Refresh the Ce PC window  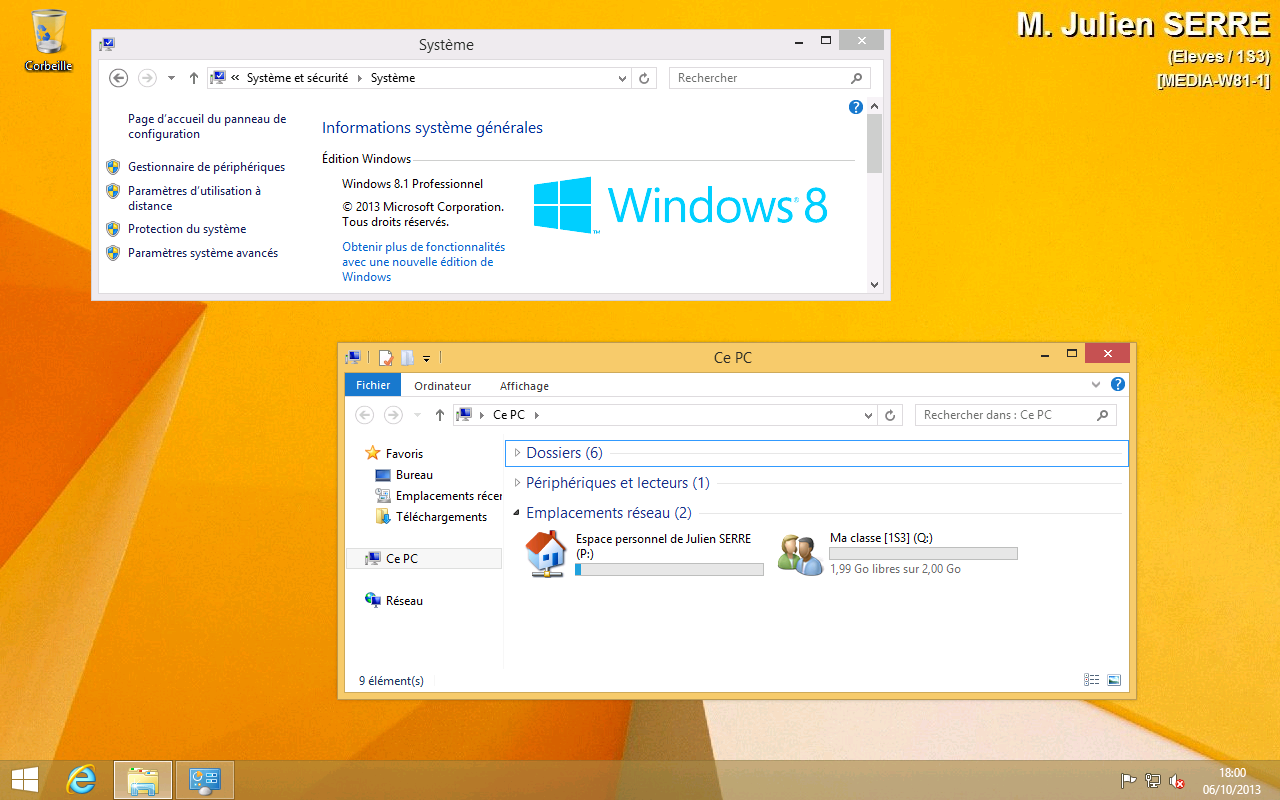click(891, 415)
